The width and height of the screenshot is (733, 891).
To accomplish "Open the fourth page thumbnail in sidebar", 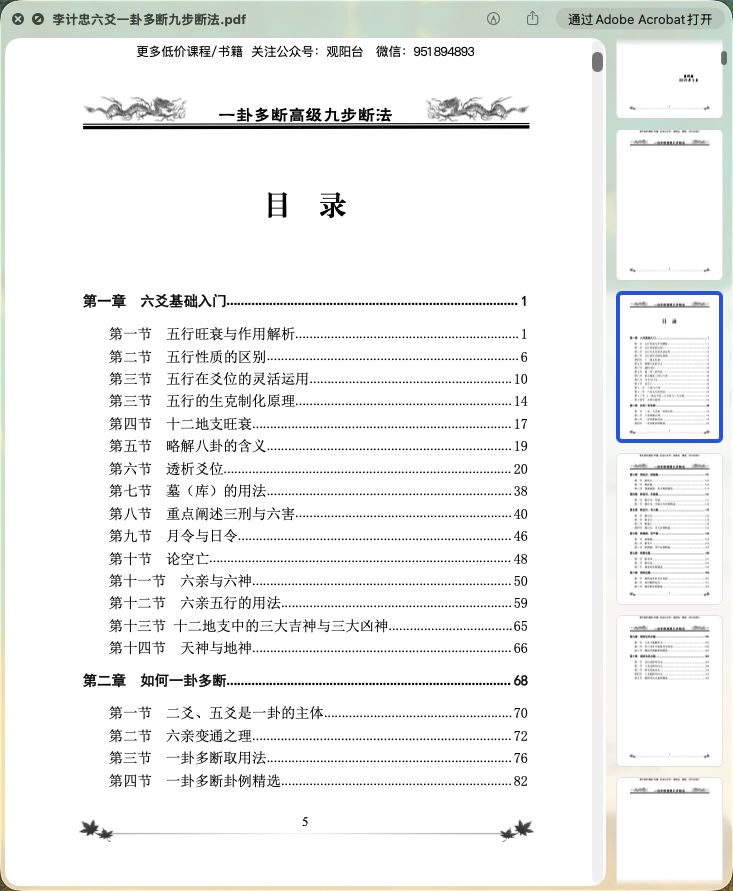I will coord(668,528).
